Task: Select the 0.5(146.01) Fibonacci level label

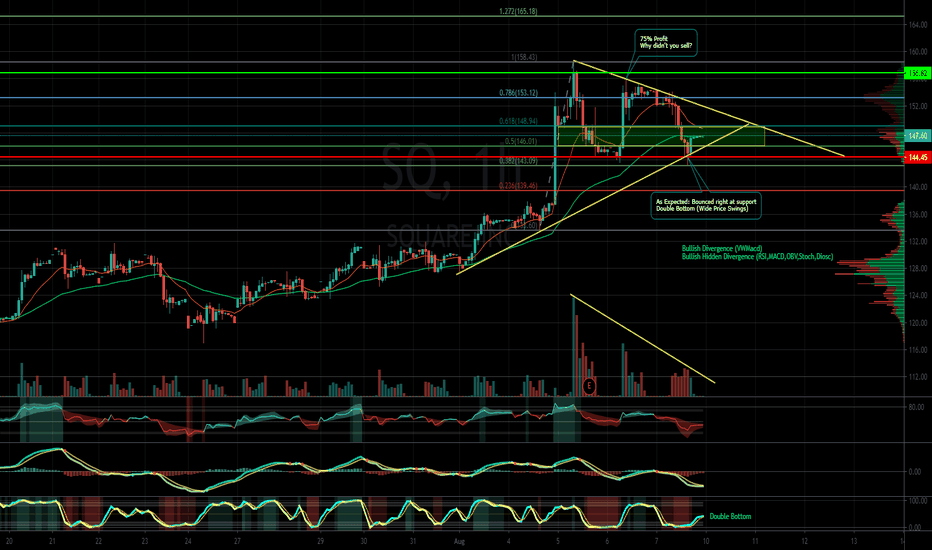Action: pos(521,142)
